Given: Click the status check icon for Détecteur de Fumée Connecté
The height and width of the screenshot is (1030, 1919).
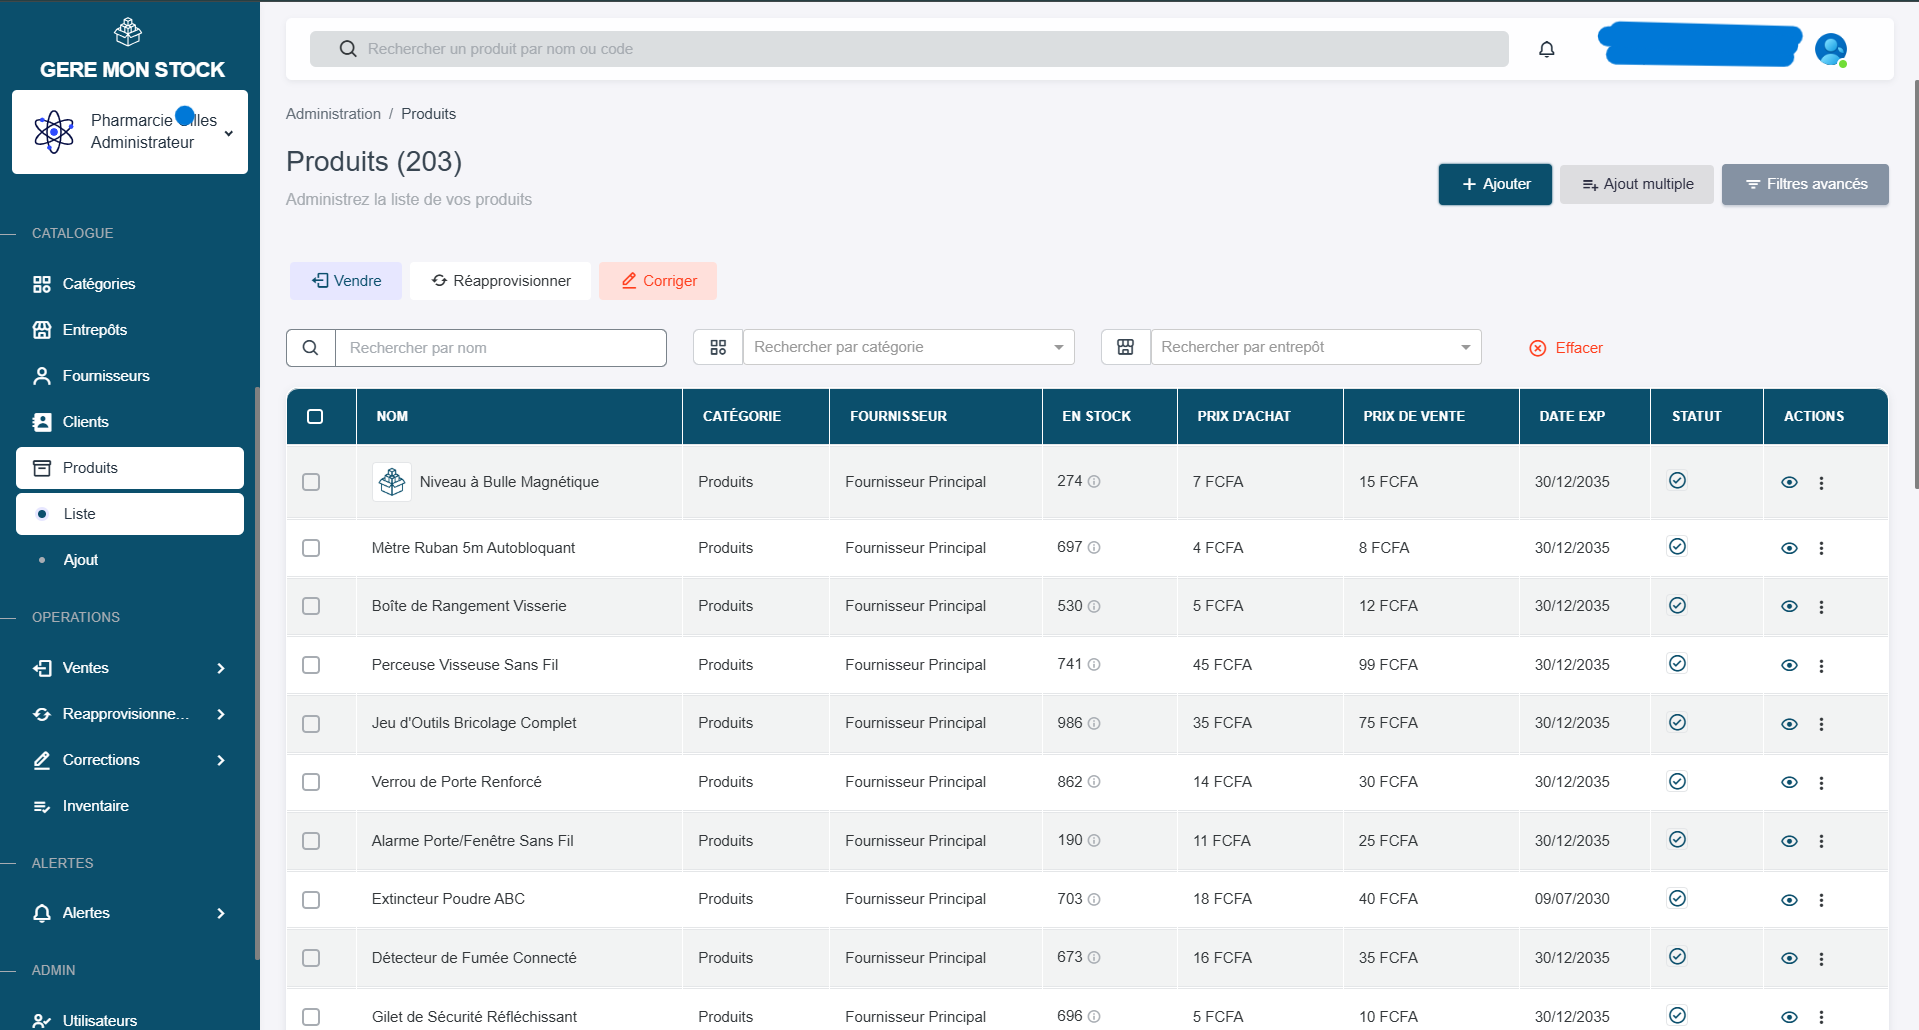Looking at the screenshot, I should click(x=1677, y=956).
